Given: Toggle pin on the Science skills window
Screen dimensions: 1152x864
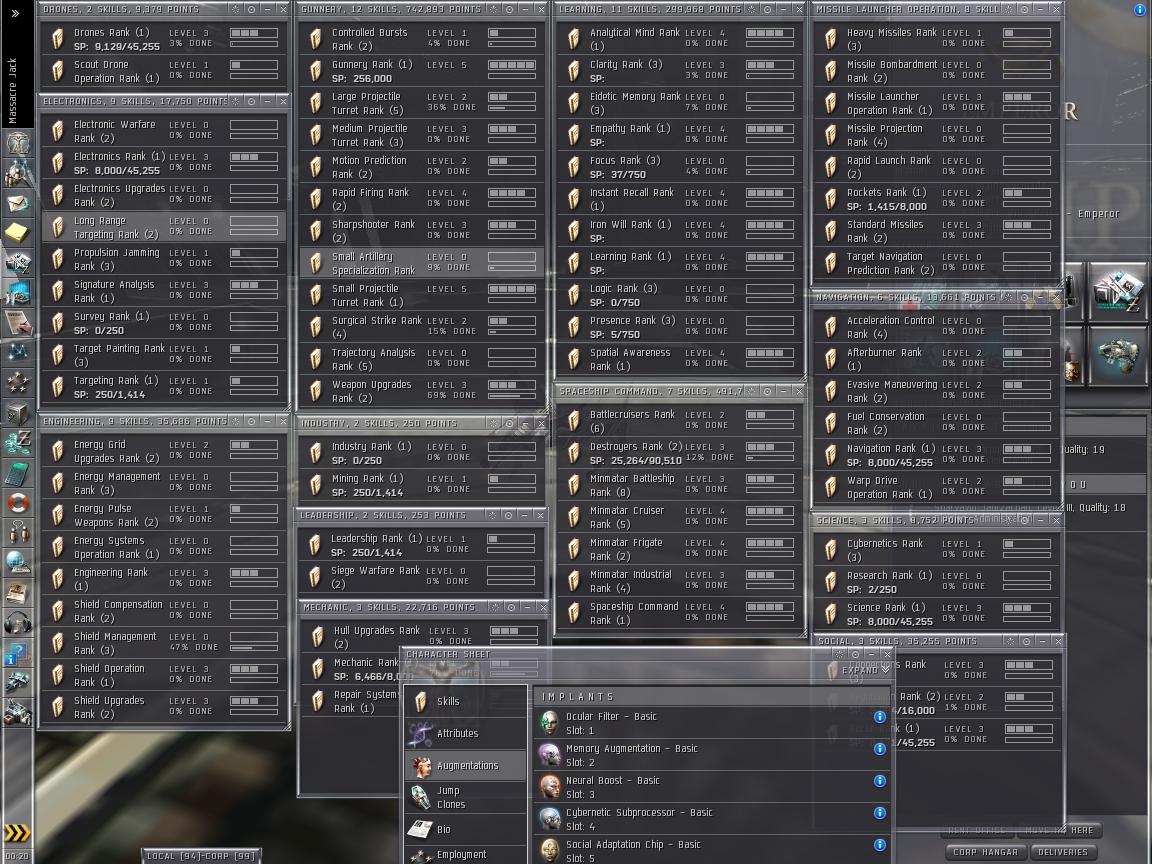Looking at the screenshot, I should 1025,520.
